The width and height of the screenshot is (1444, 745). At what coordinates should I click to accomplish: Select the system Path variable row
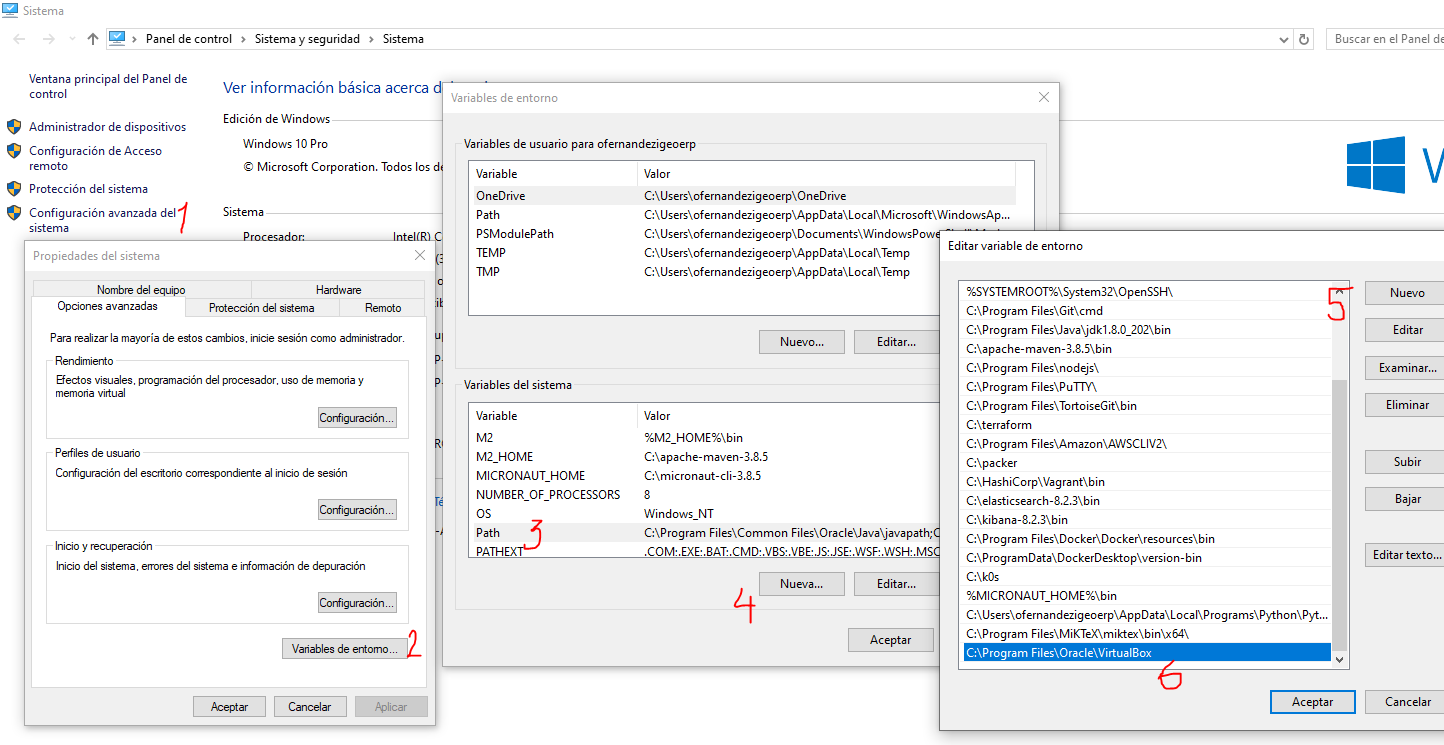click(x=705, y=533)
